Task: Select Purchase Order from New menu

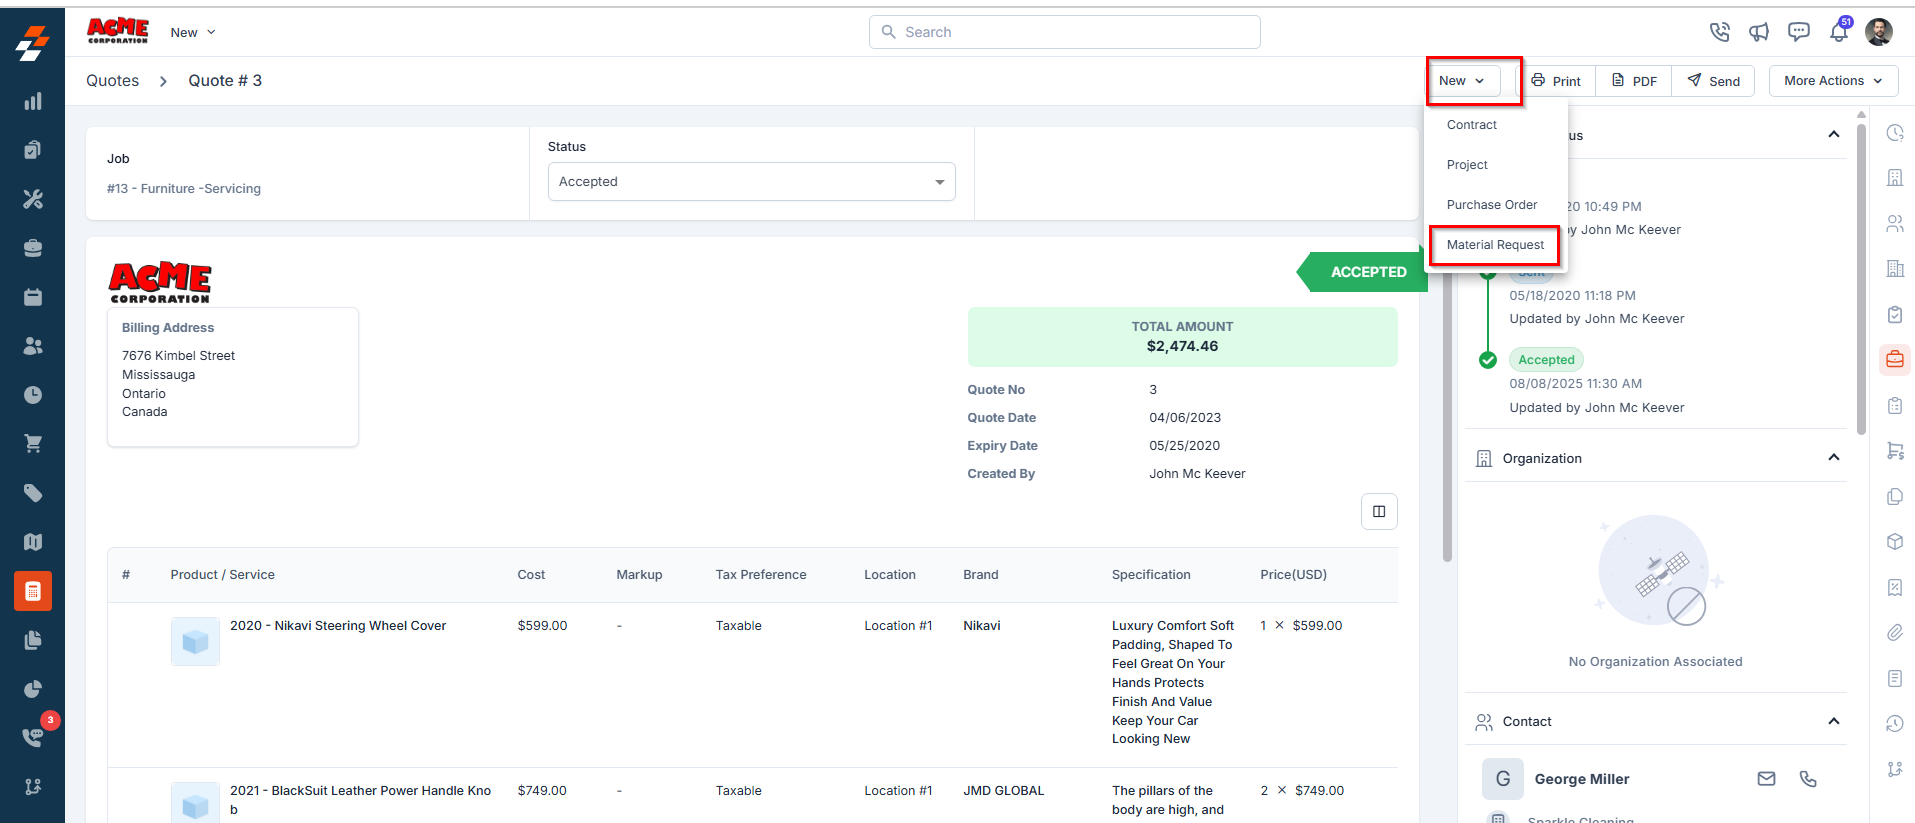Action: coord(1492,205)
